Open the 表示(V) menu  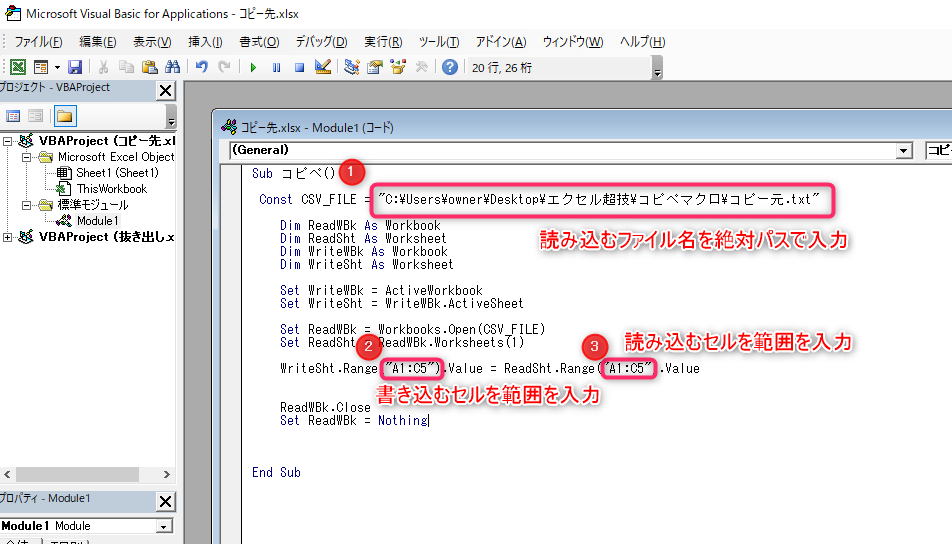tap(152, 42)
